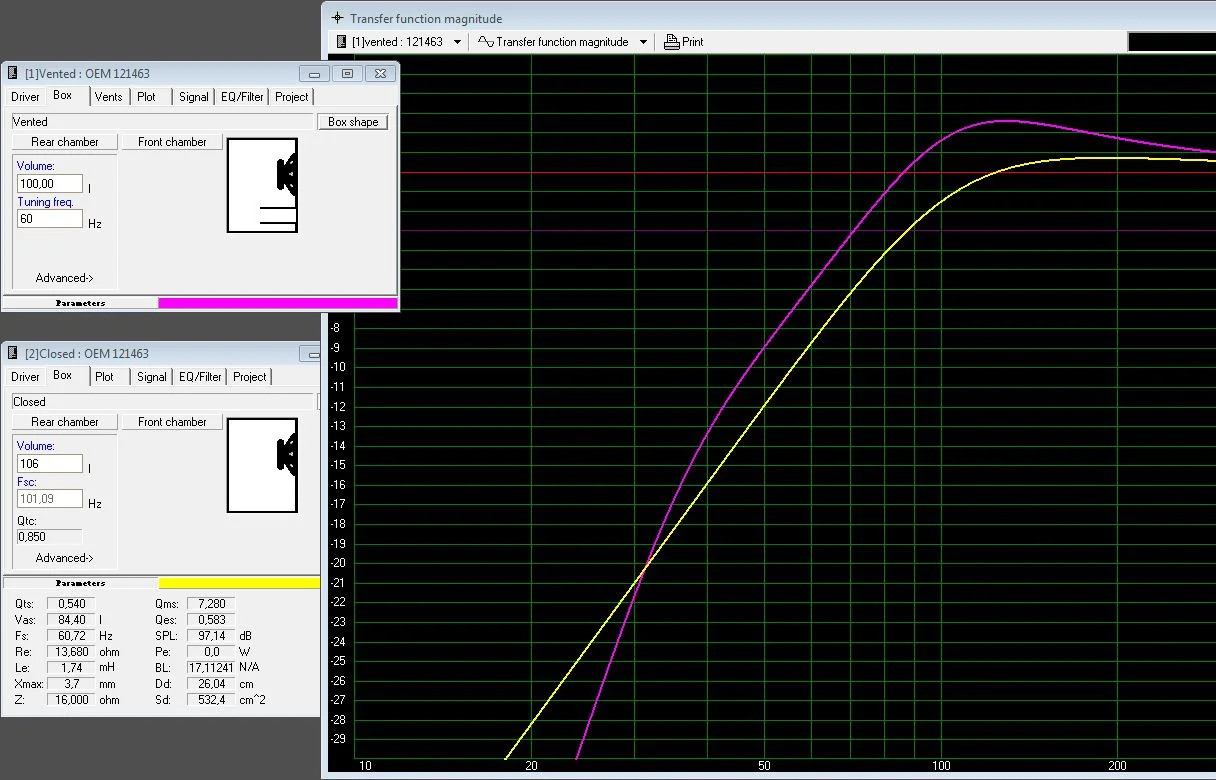Click the Box shape button
Viewport: 1216px width, 780px height.
point(353,122)
